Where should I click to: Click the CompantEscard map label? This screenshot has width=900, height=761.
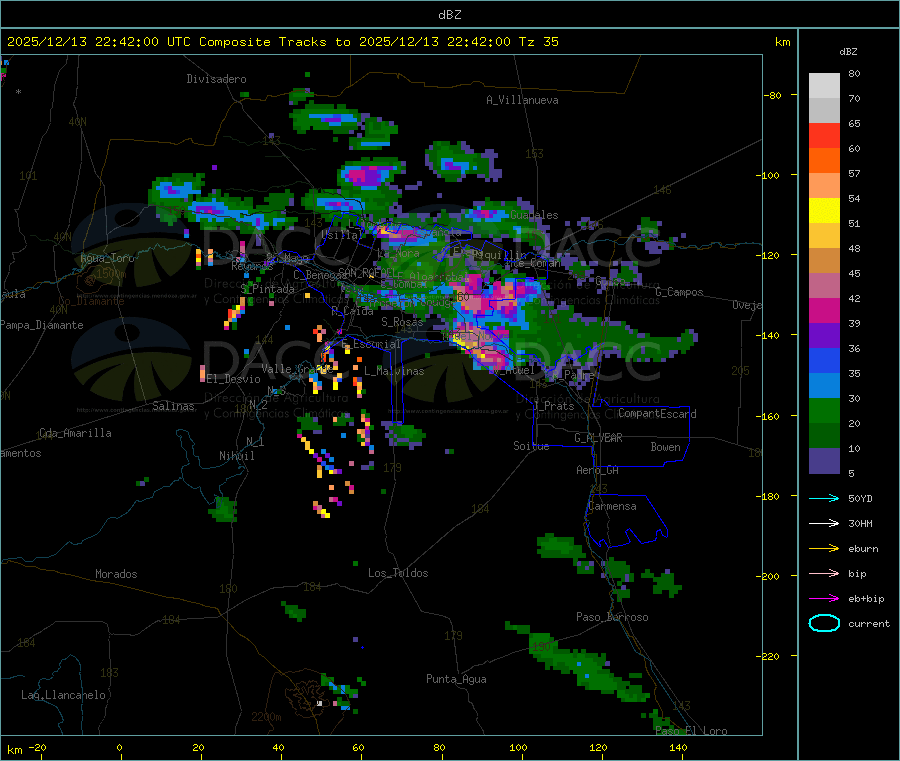(657, 414)
